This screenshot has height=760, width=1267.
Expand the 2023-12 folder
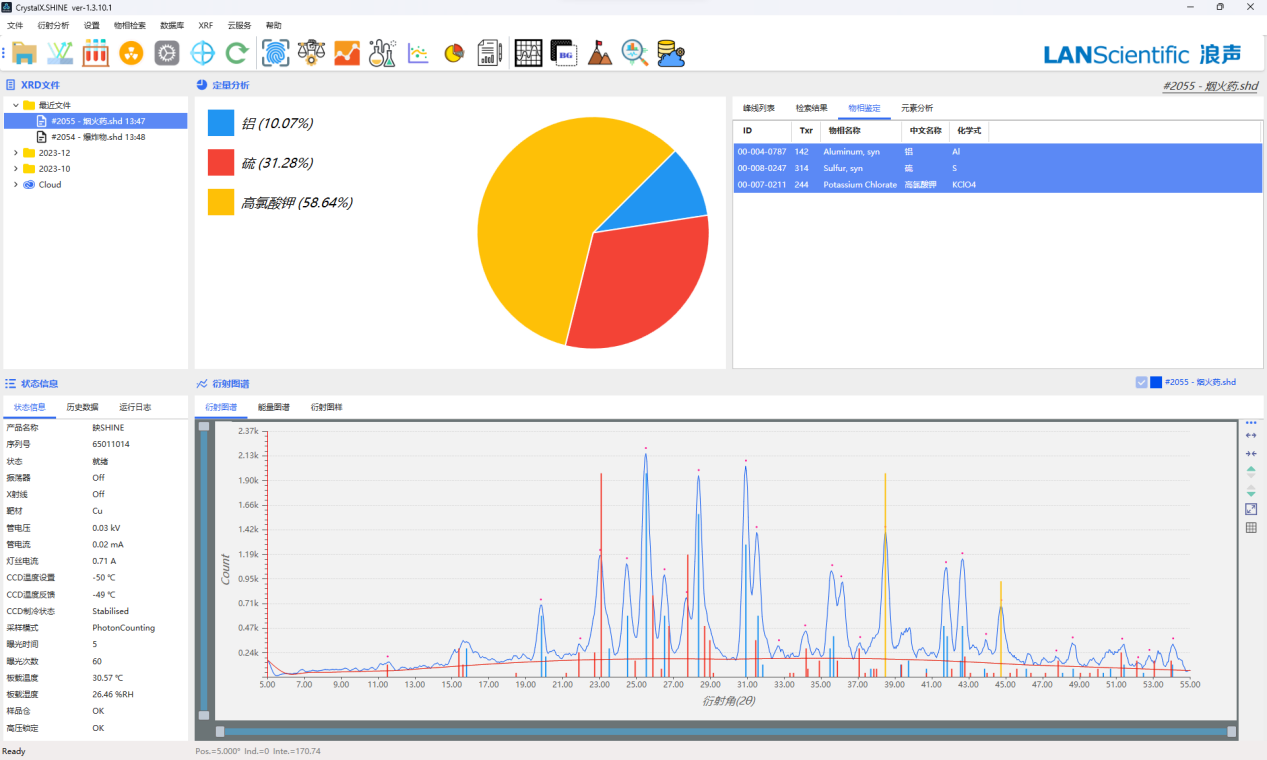[15, 153]
